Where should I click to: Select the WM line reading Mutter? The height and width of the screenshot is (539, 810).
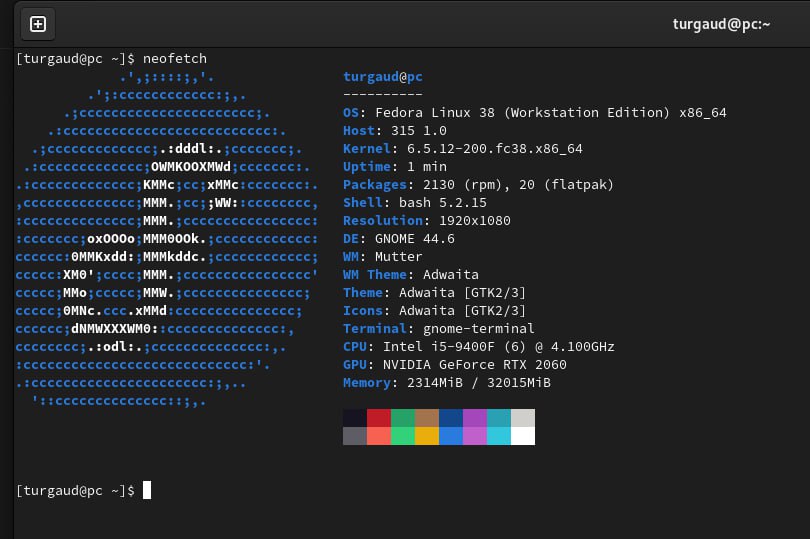[383, 257]
